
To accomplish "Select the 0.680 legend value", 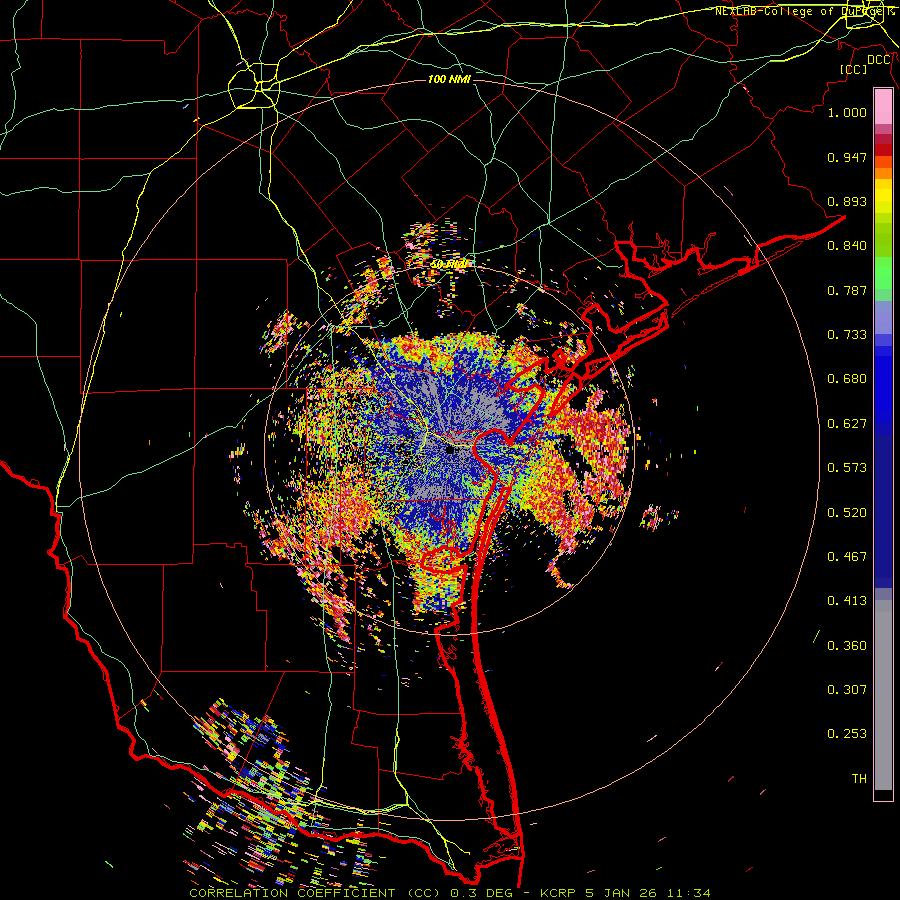I will [x=847, y=379].
